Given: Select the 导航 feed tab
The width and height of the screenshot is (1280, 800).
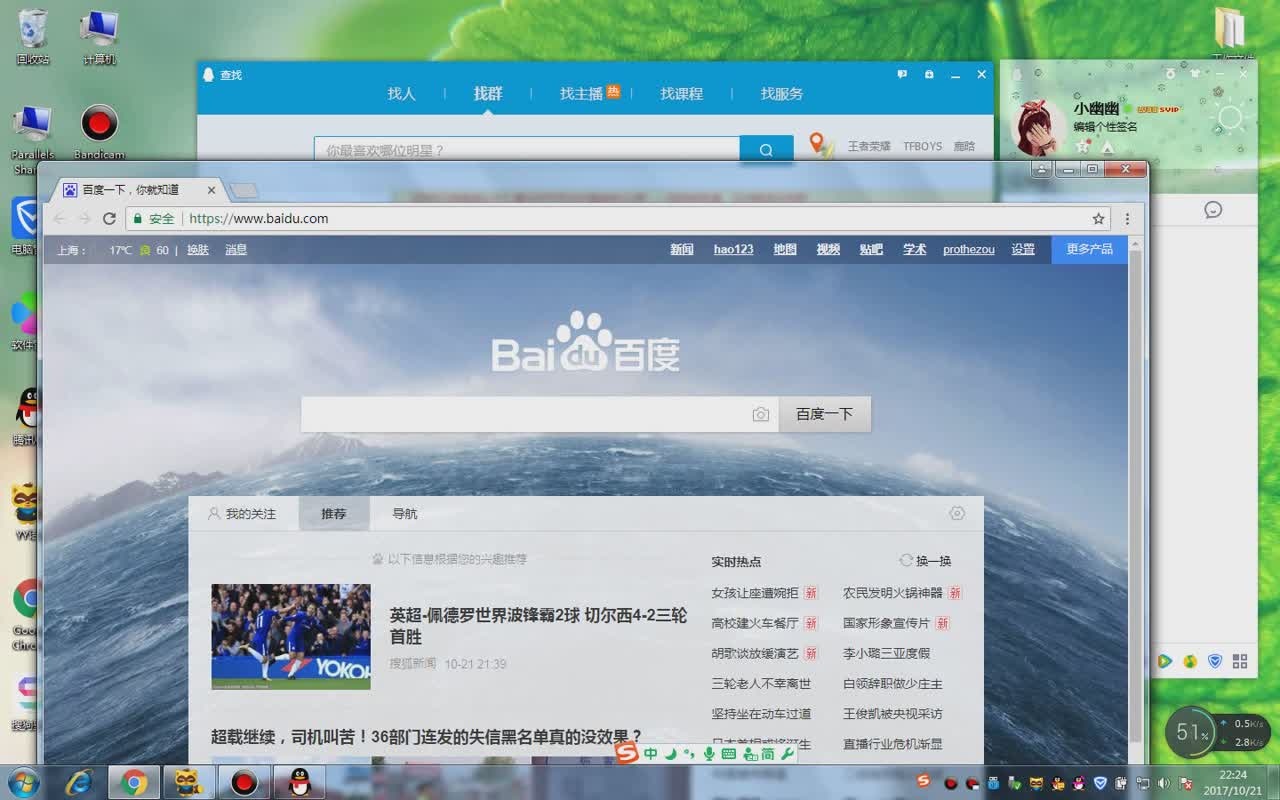Looking at the screenshot, I should [x=405, y=513].
